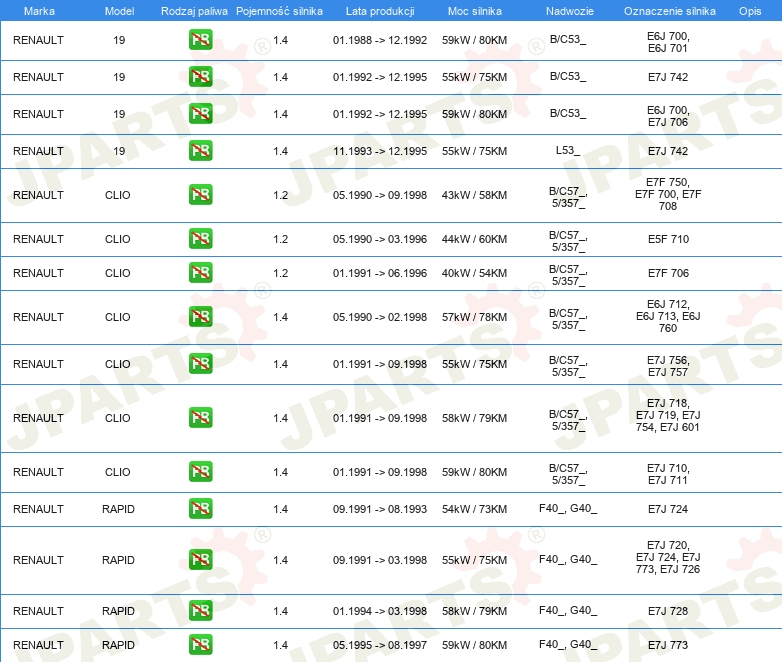
Task: Click the date cell 11.1993 -> 12.1995
Action: (380, 151)
